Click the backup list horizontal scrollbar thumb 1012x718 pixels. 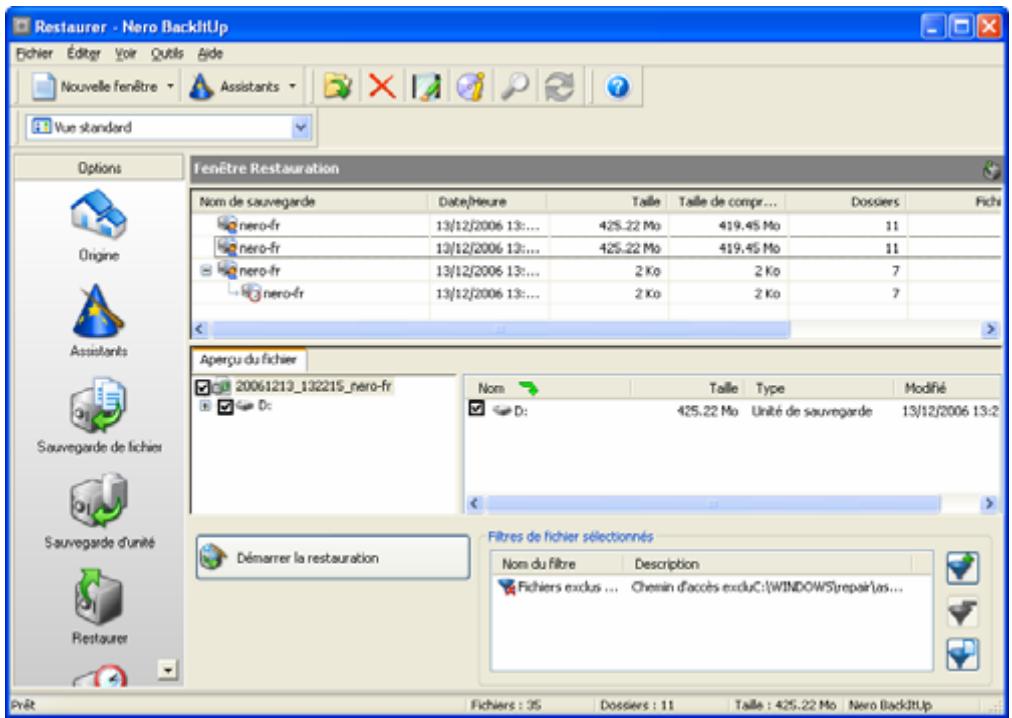pos(501,329)
